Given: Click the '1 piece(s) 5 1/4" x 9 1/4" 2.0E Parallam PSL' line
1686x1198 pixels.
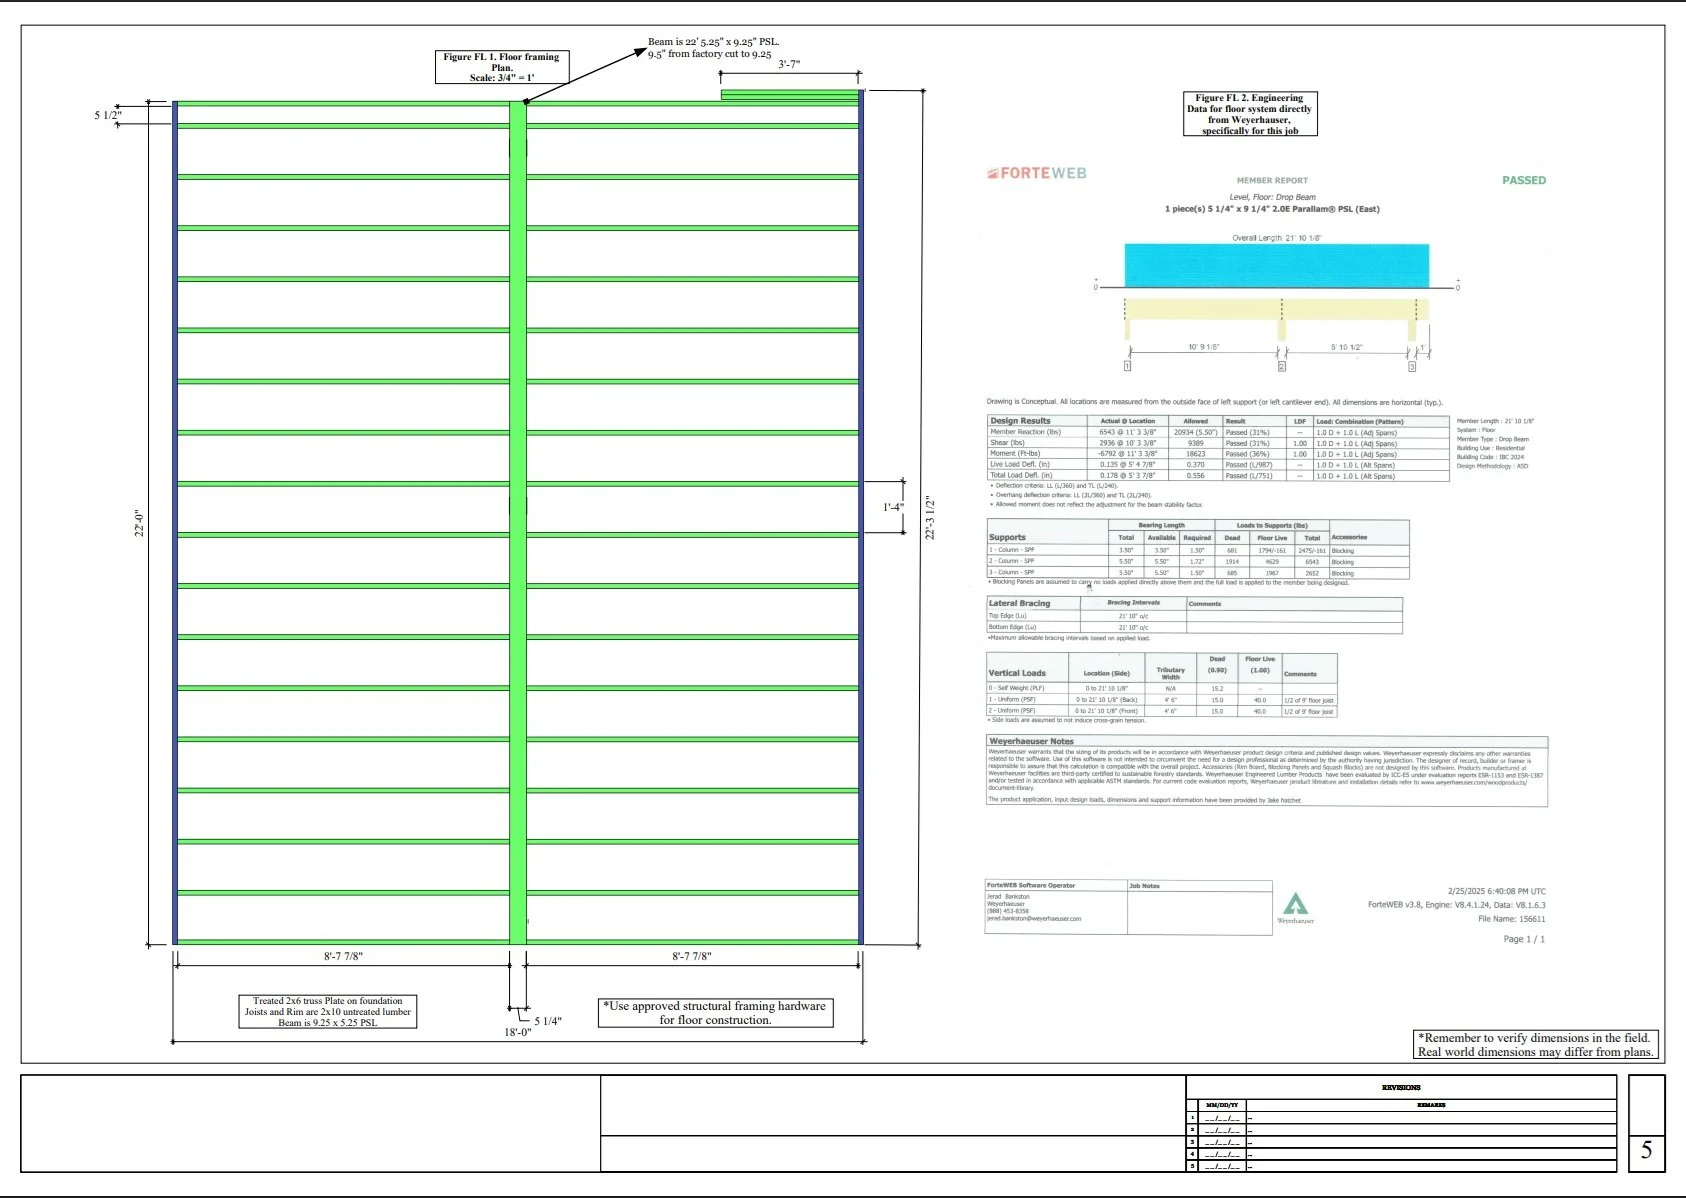Looking at the screenshot, I should pos(1272,209).
